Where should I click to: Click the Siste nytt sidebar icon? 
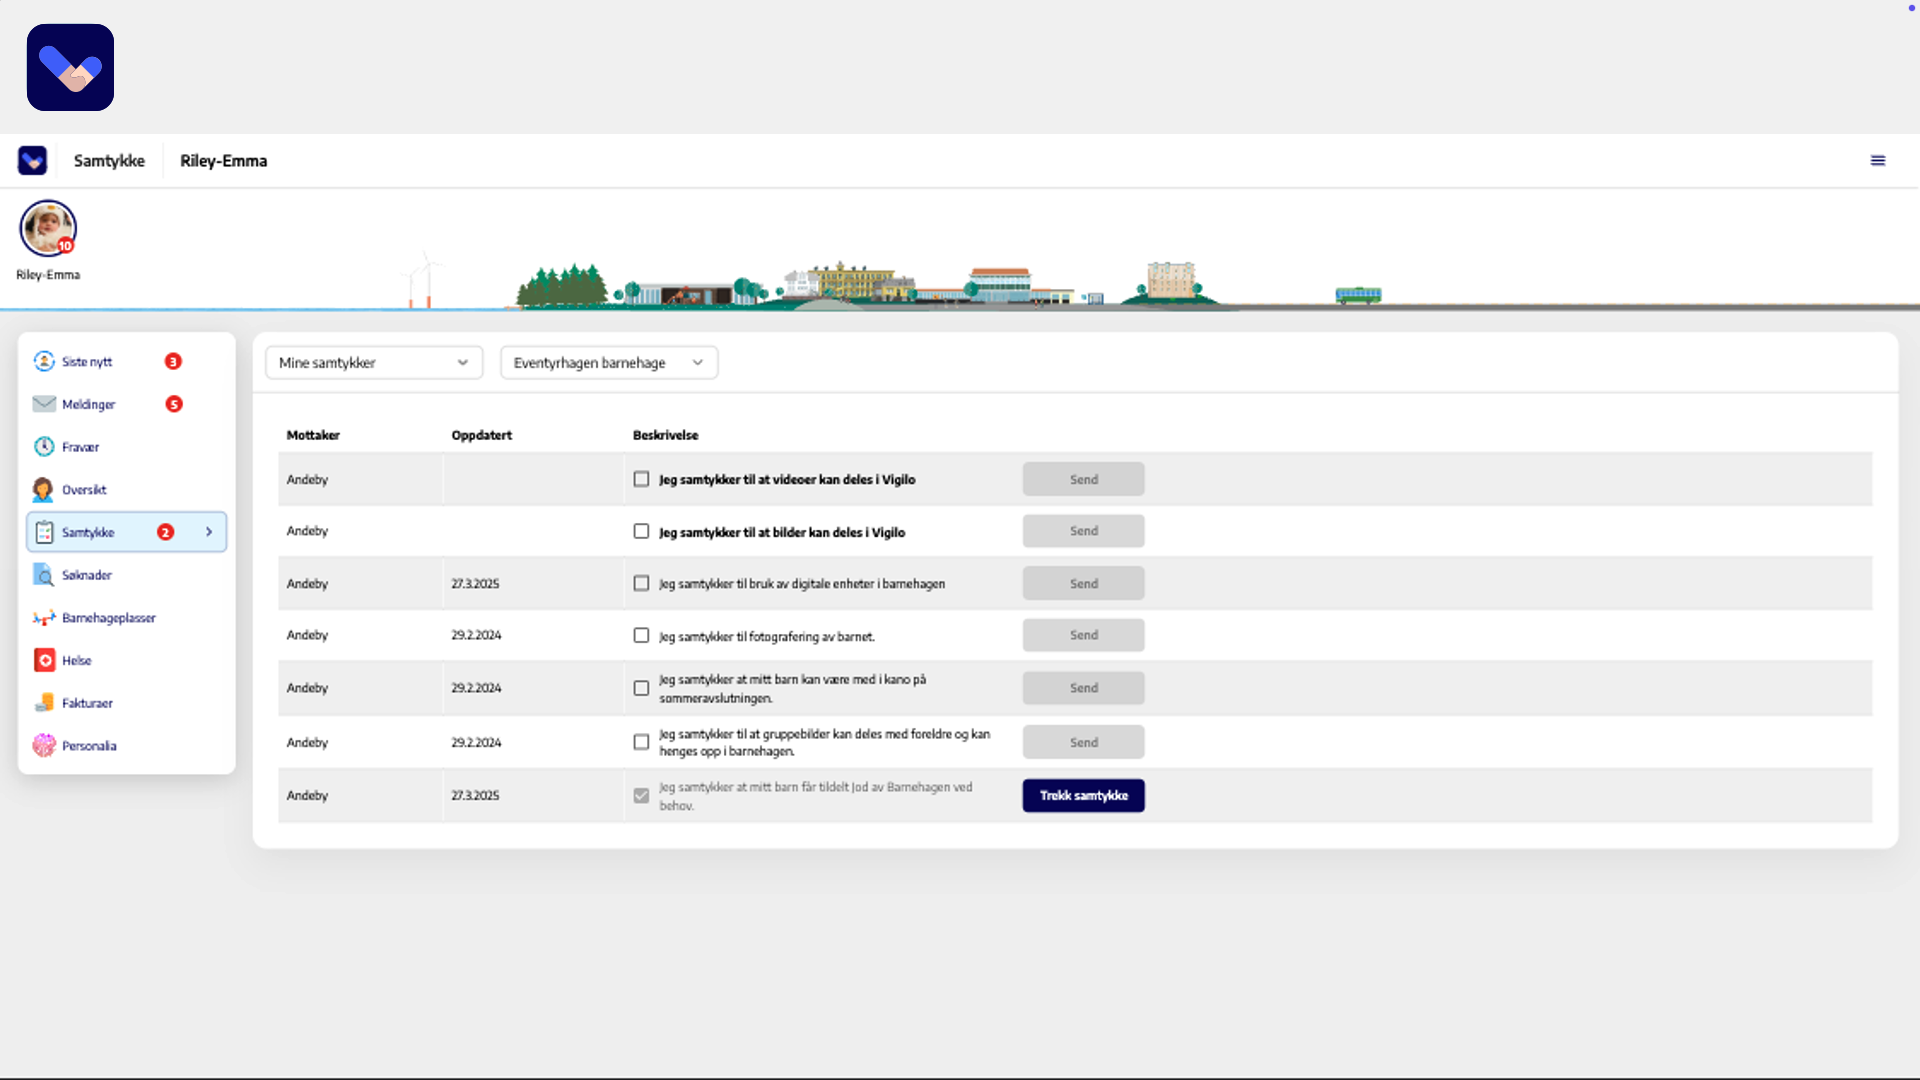(44, 361)
